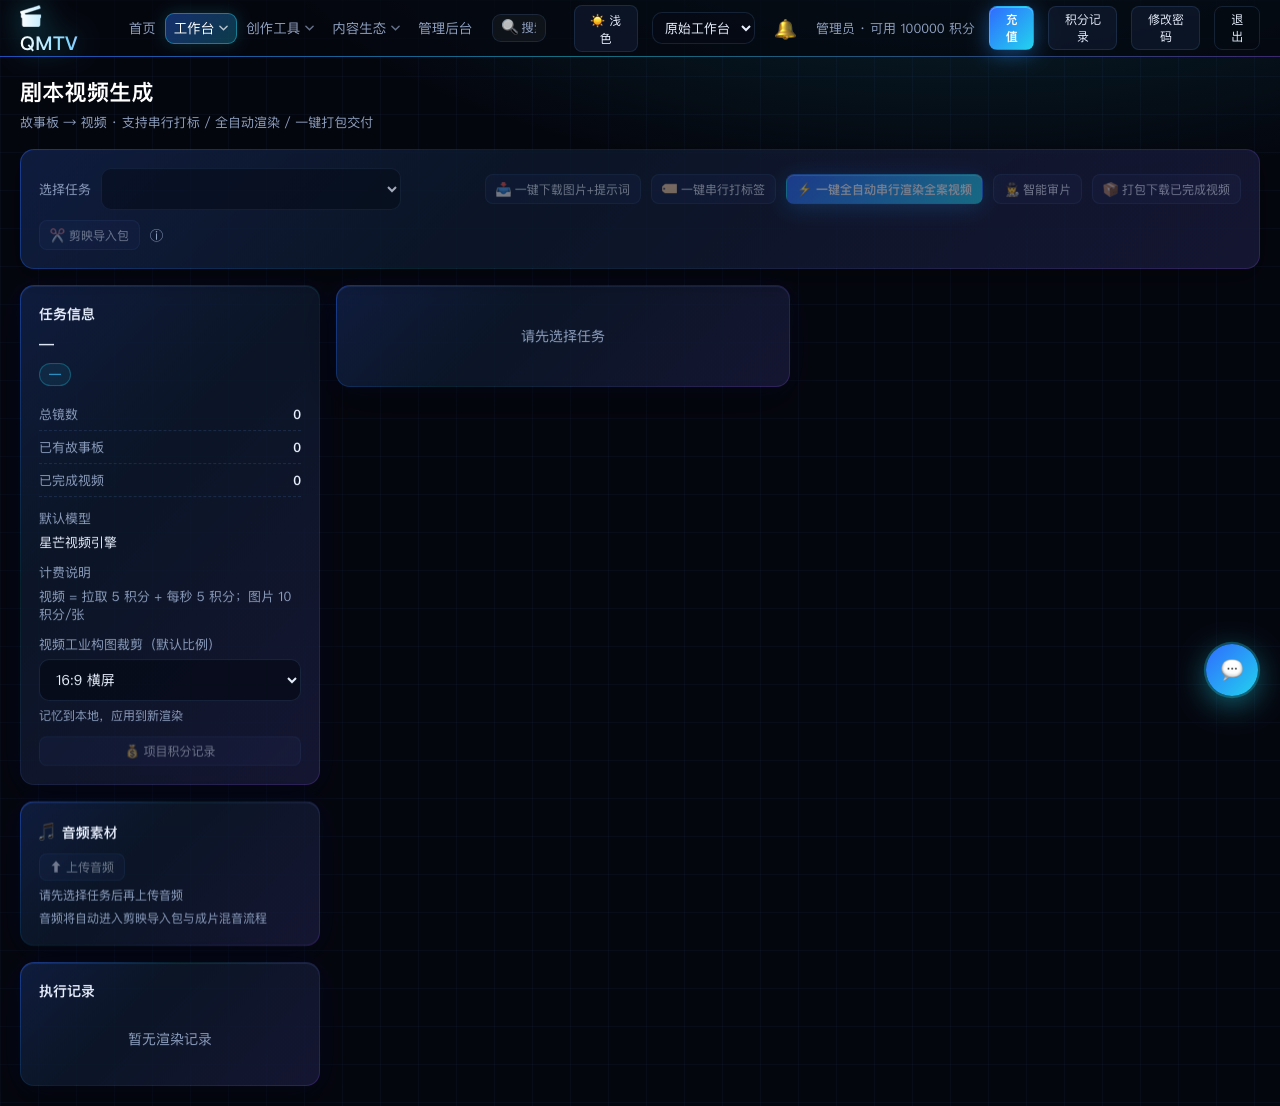The image size is (1280, 1106).
Task: Click the dash status pill under 任务信息
Action: pos(55,374)
